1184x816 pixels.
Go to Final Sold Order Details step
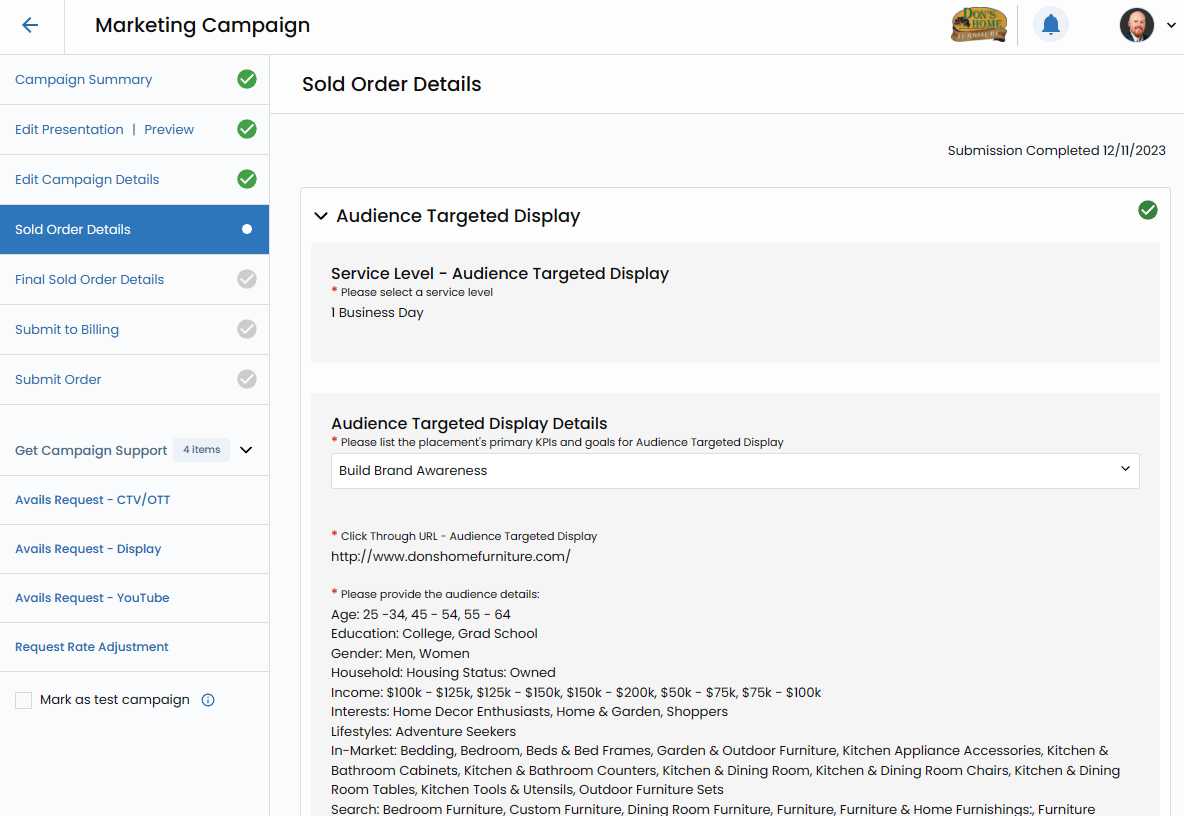pos(89,279)
